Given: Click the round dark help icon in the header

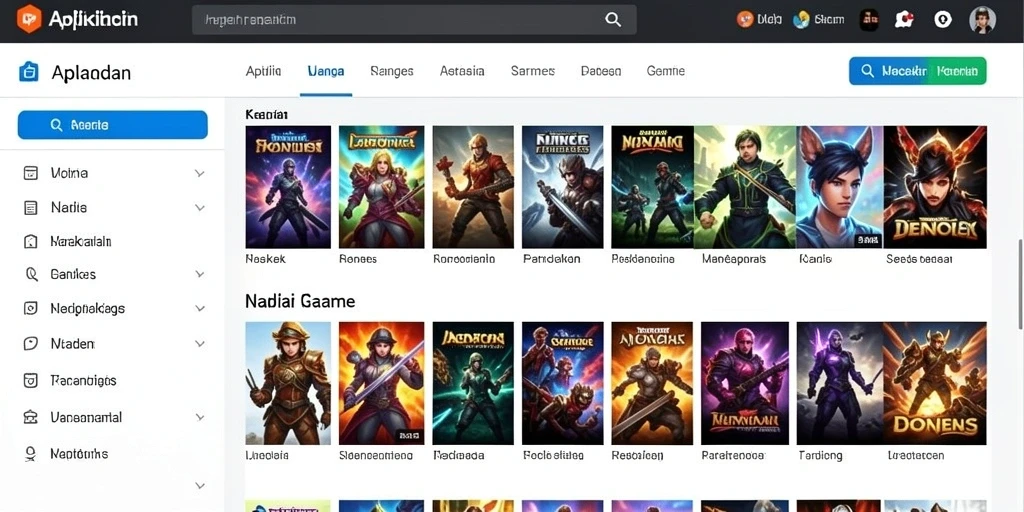Looking at the screenshot, I should (x=942, y=20).
